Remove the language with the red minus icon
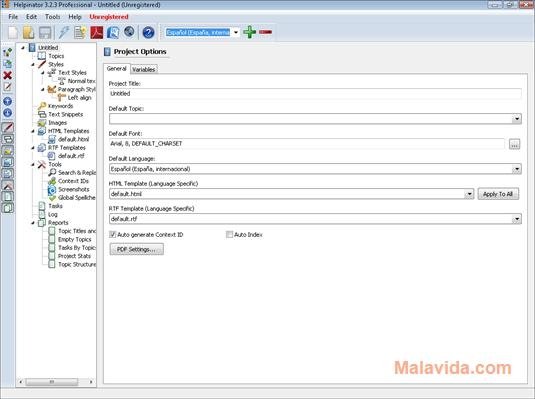535x399 pixels. 265,32
